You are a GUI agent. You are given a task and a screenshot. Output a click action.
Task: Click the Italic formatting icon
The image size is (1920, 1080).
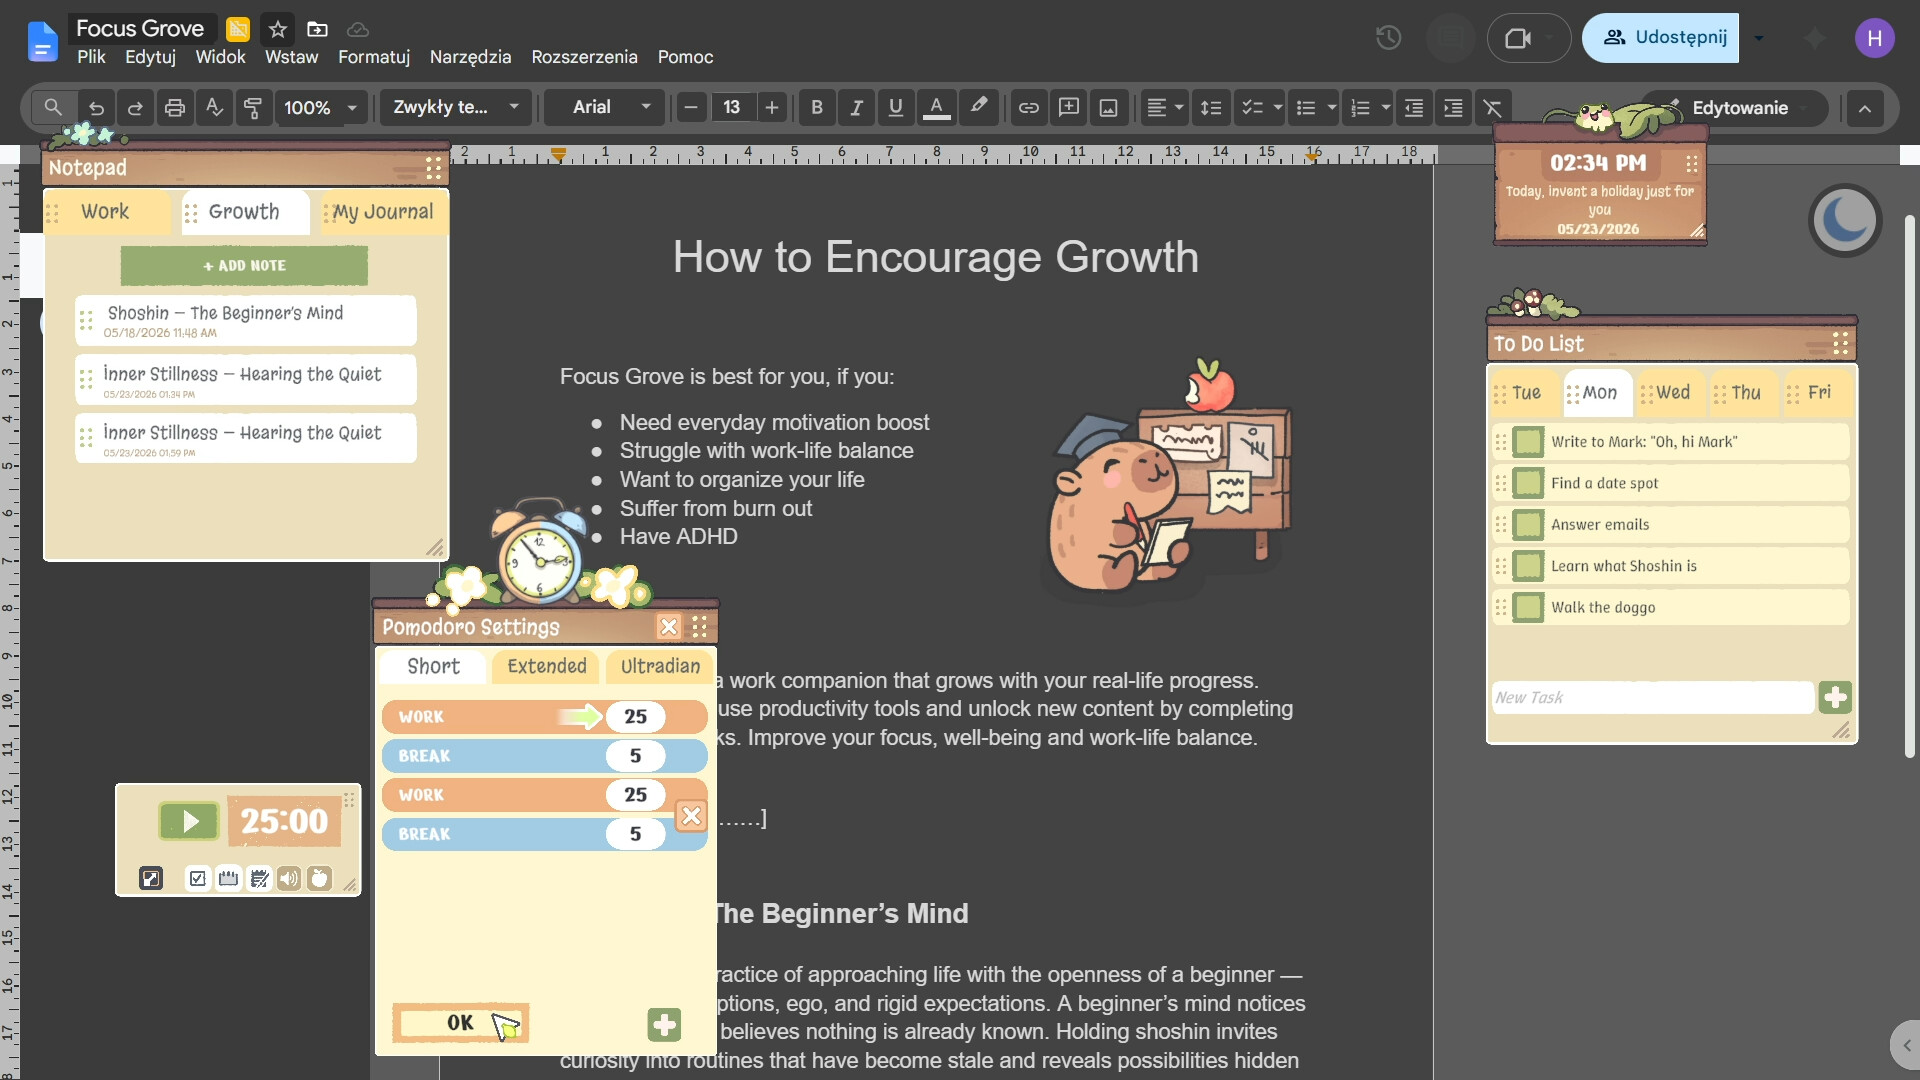pos(856,108)
